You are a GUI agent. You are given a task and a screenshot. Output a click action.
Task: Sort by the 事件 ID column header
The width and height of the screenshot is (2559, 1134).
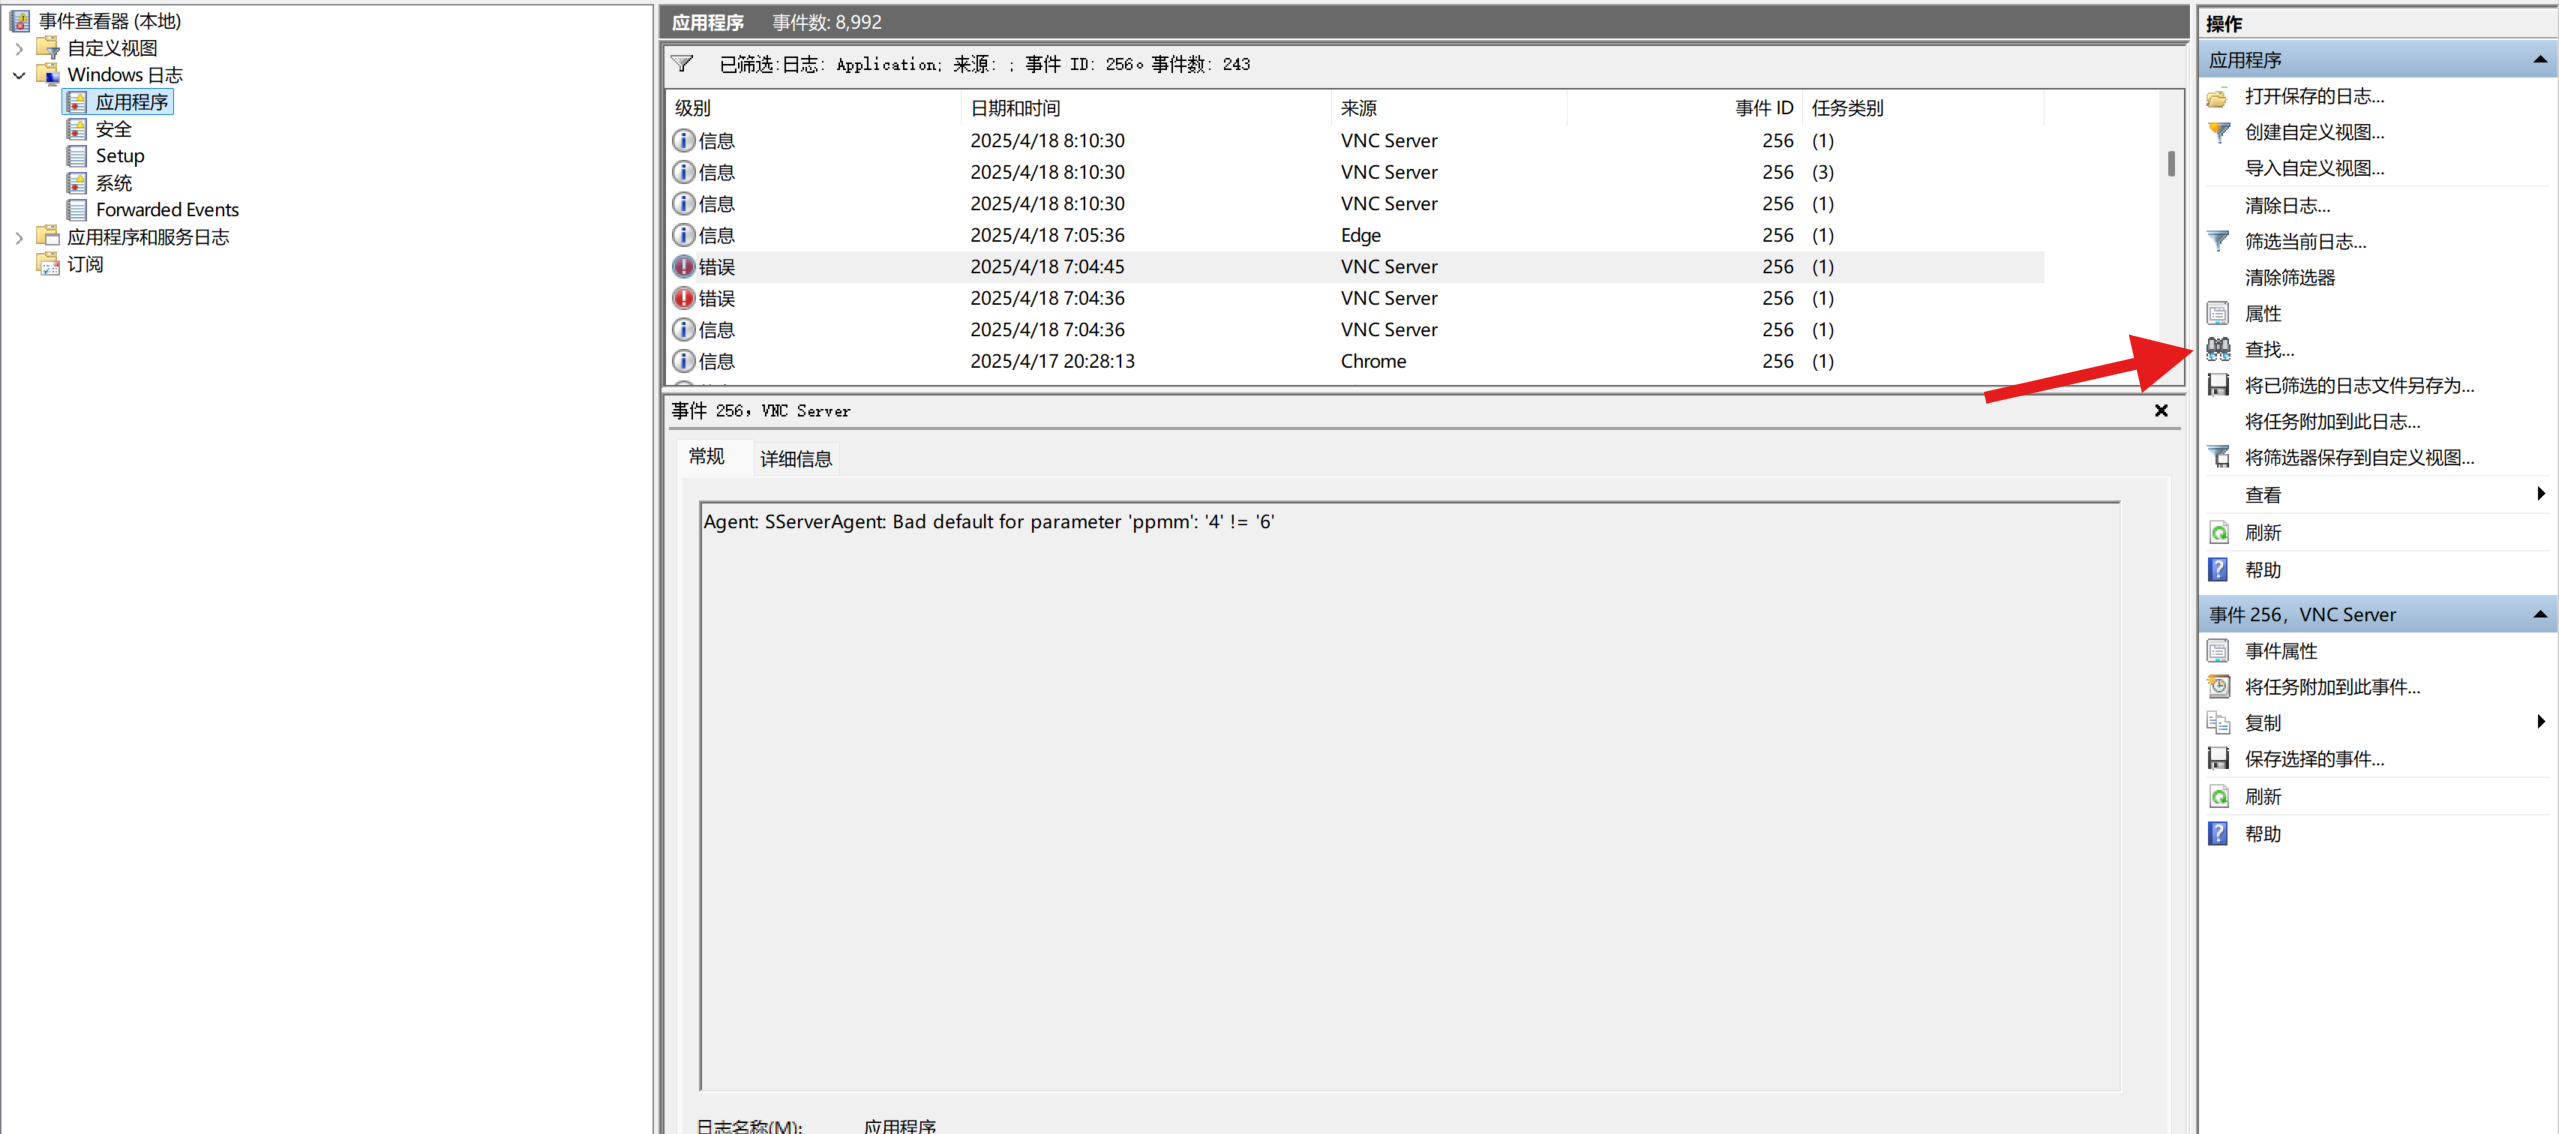(1683, 108)
